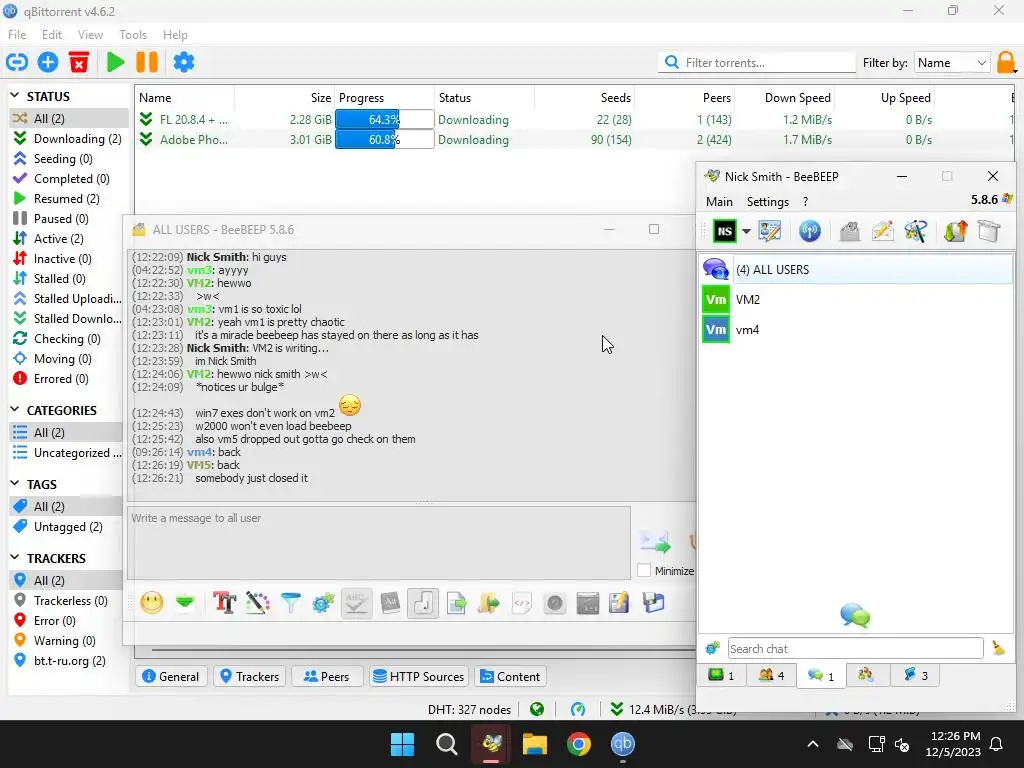Clear the search with the broom icon

click(x=999, y=648)
